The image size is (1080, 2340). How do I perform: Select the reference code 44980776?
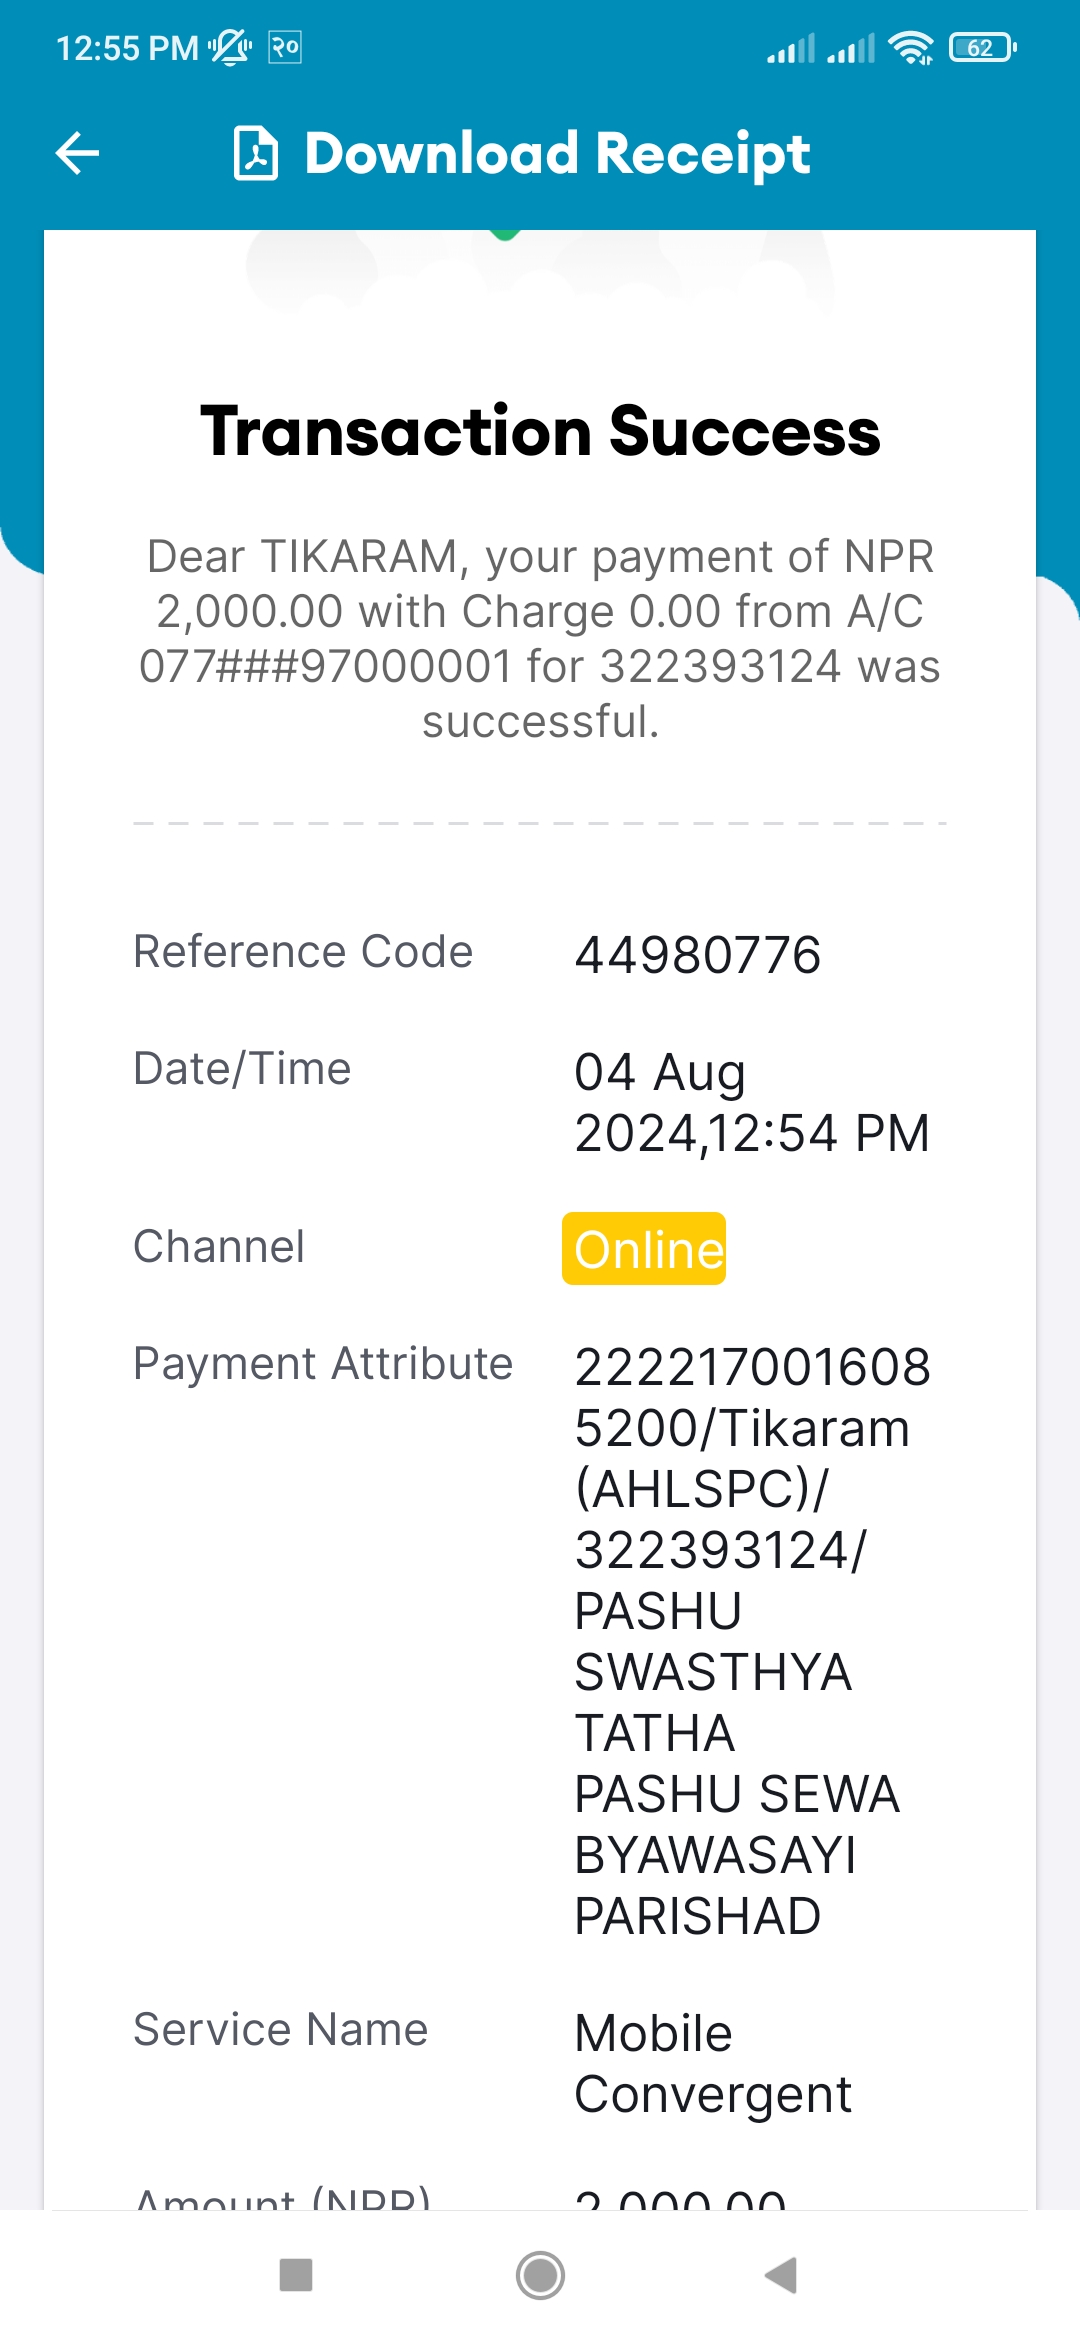point(698,954)
